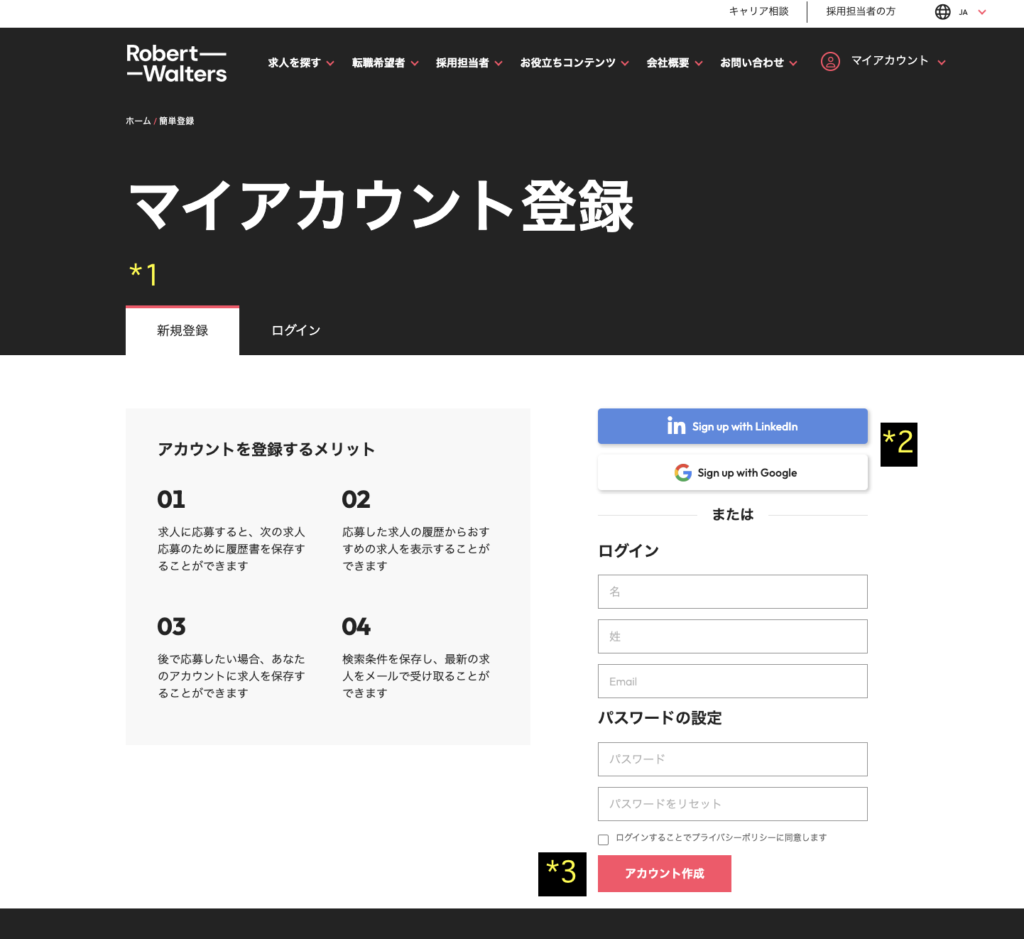1024x939 pixels.
Task: Expand the 求人を探す dropdown menu
Action: pos(301,63)
